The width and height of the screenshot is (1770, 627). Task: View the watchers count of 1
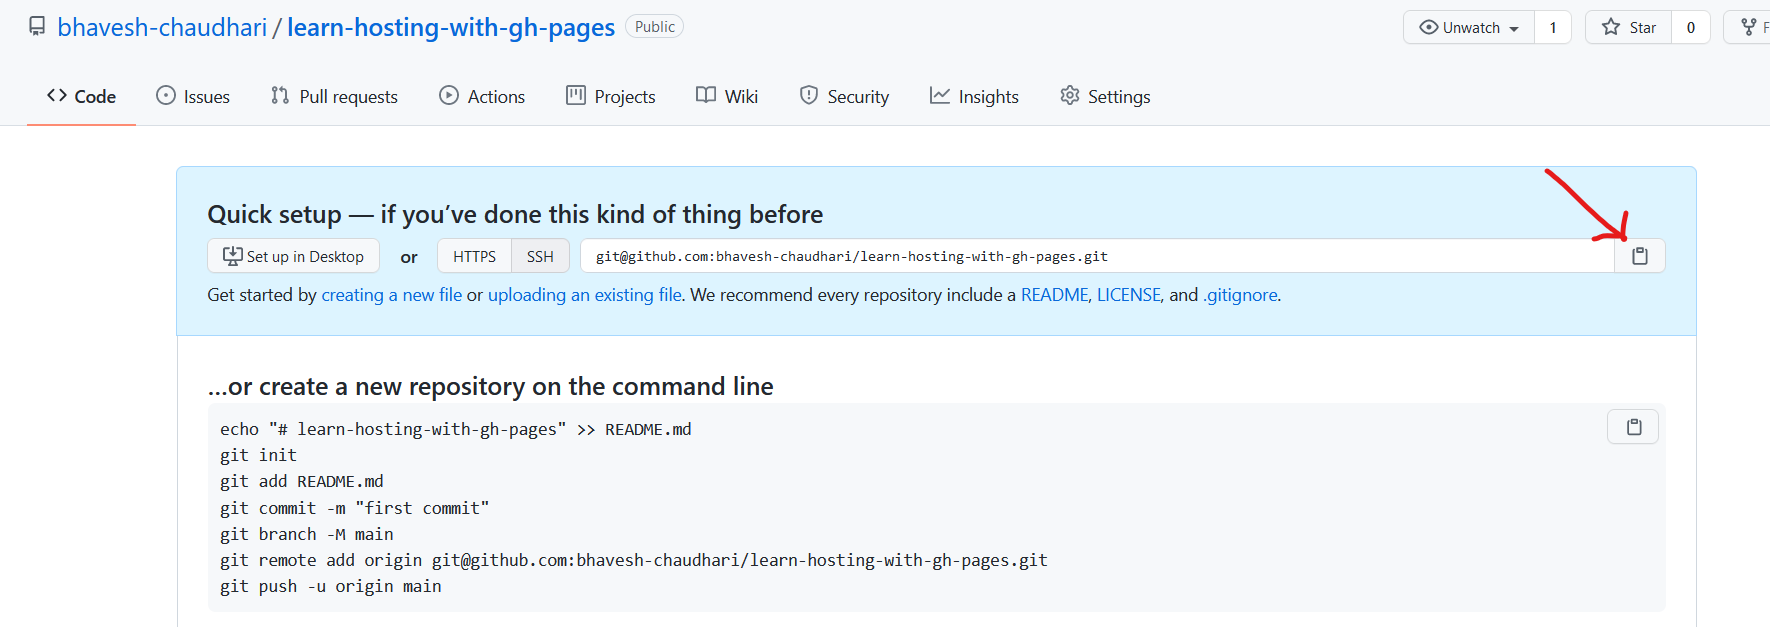pos(1553,27)
